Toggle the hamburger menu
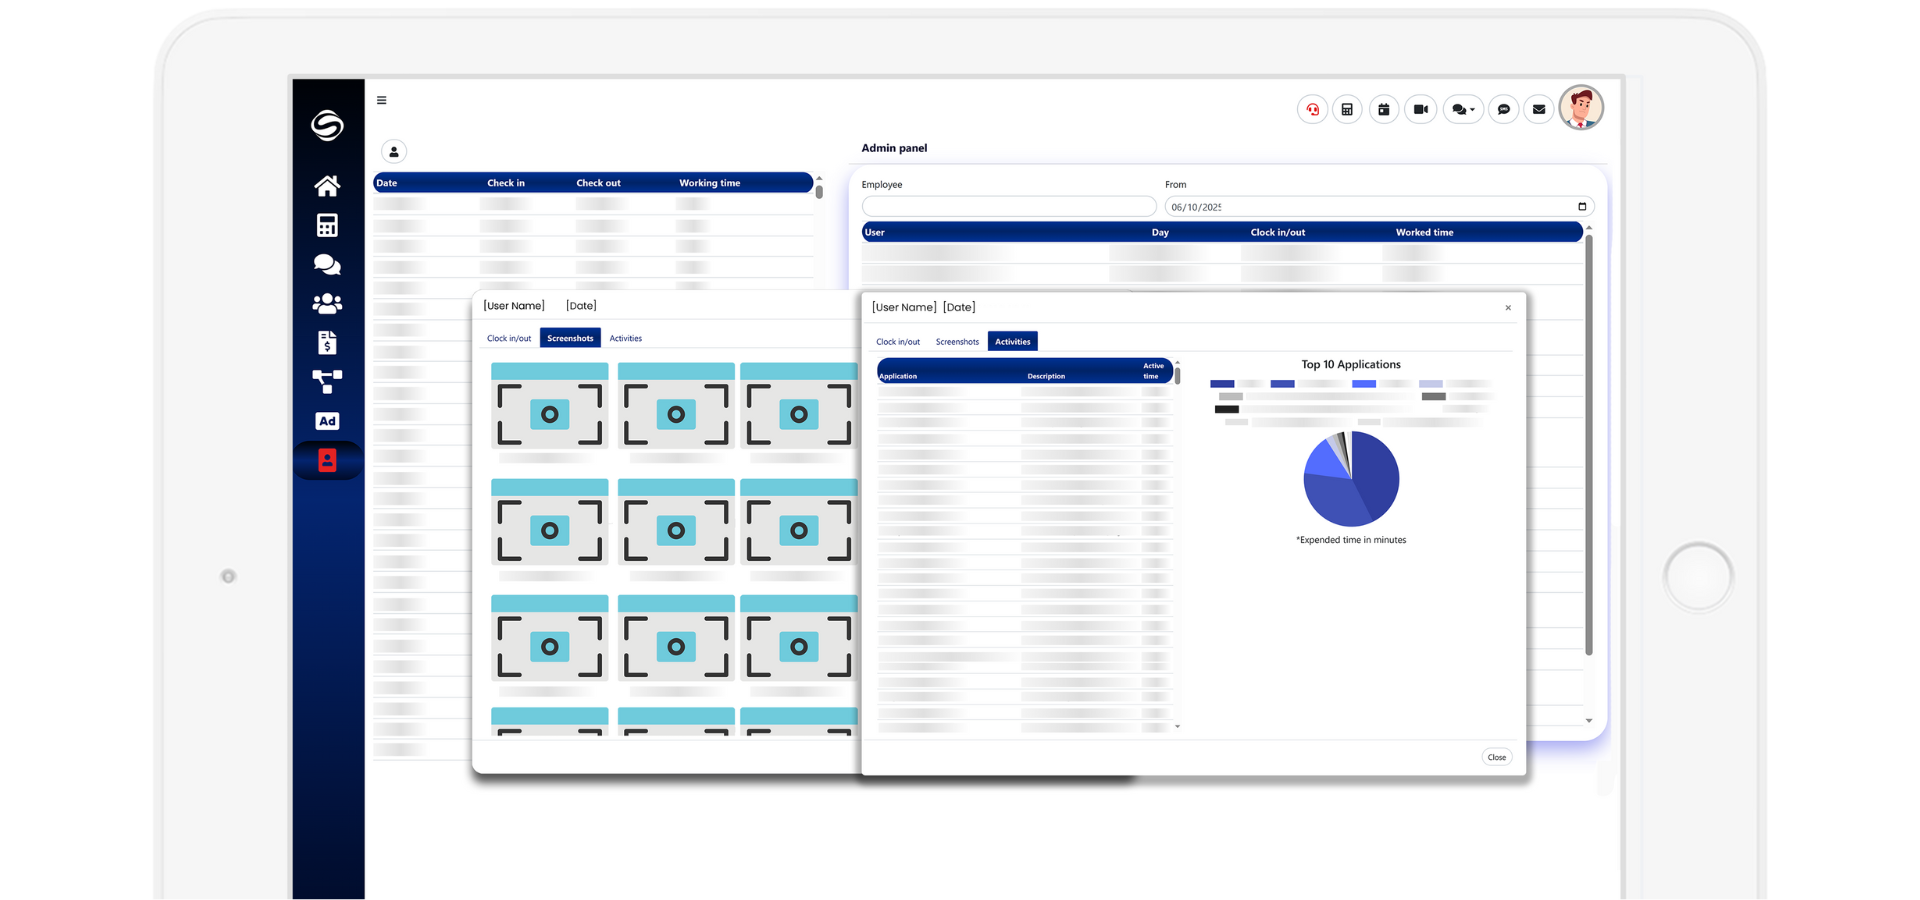1920x900 pixels. point(382,100)
